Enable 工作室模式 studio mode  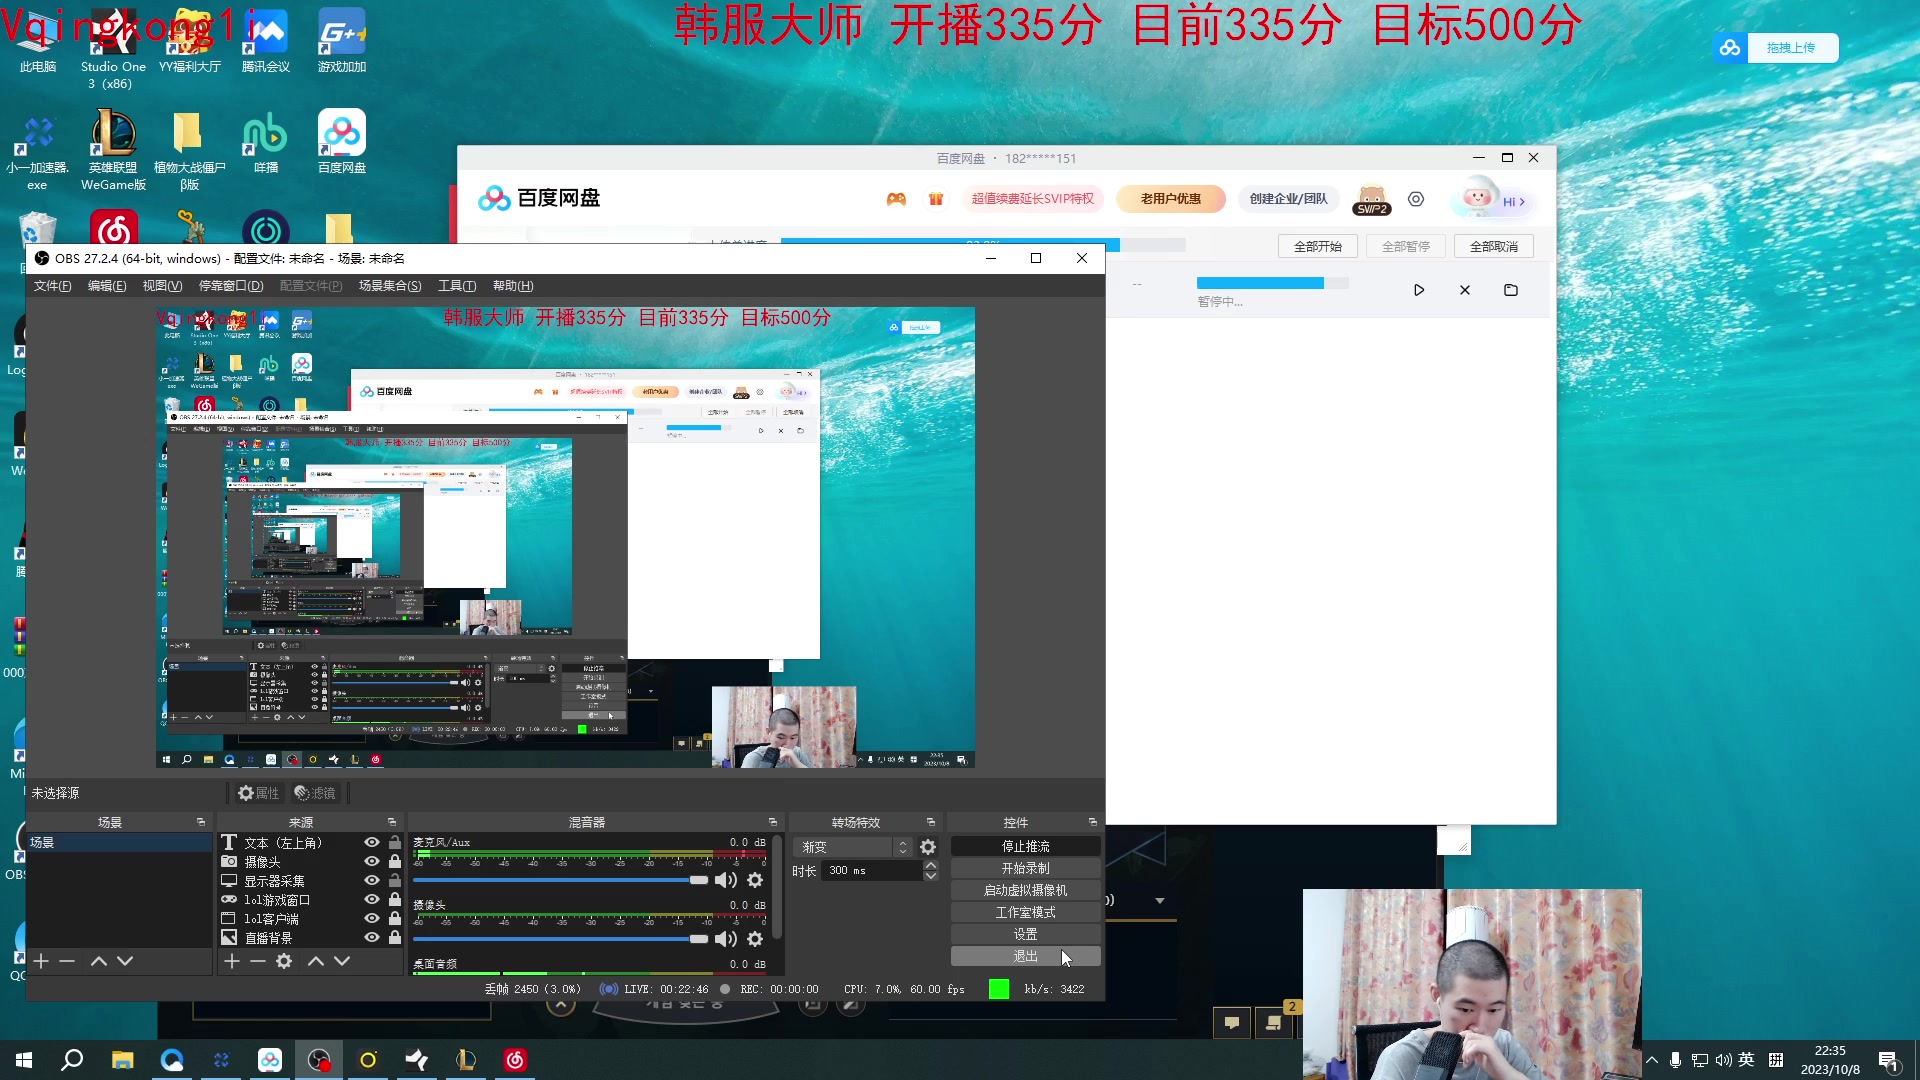point(1026,913)
